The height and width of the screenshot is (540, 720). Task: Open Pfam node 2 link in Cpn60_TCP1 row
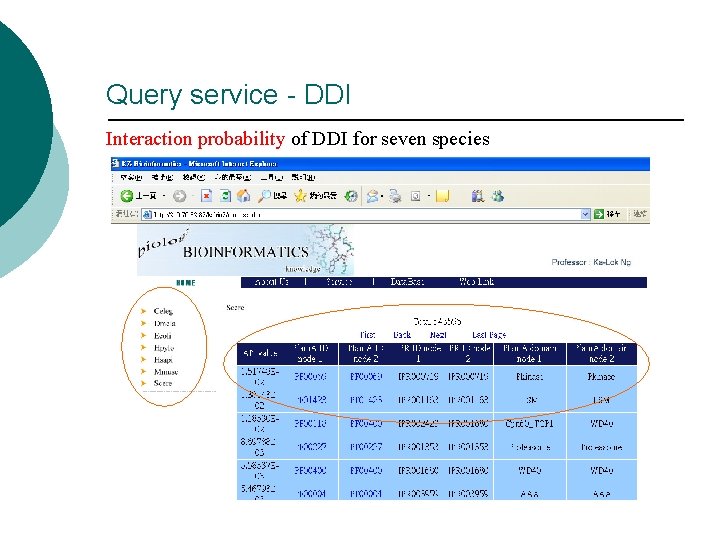click(366, 423)
